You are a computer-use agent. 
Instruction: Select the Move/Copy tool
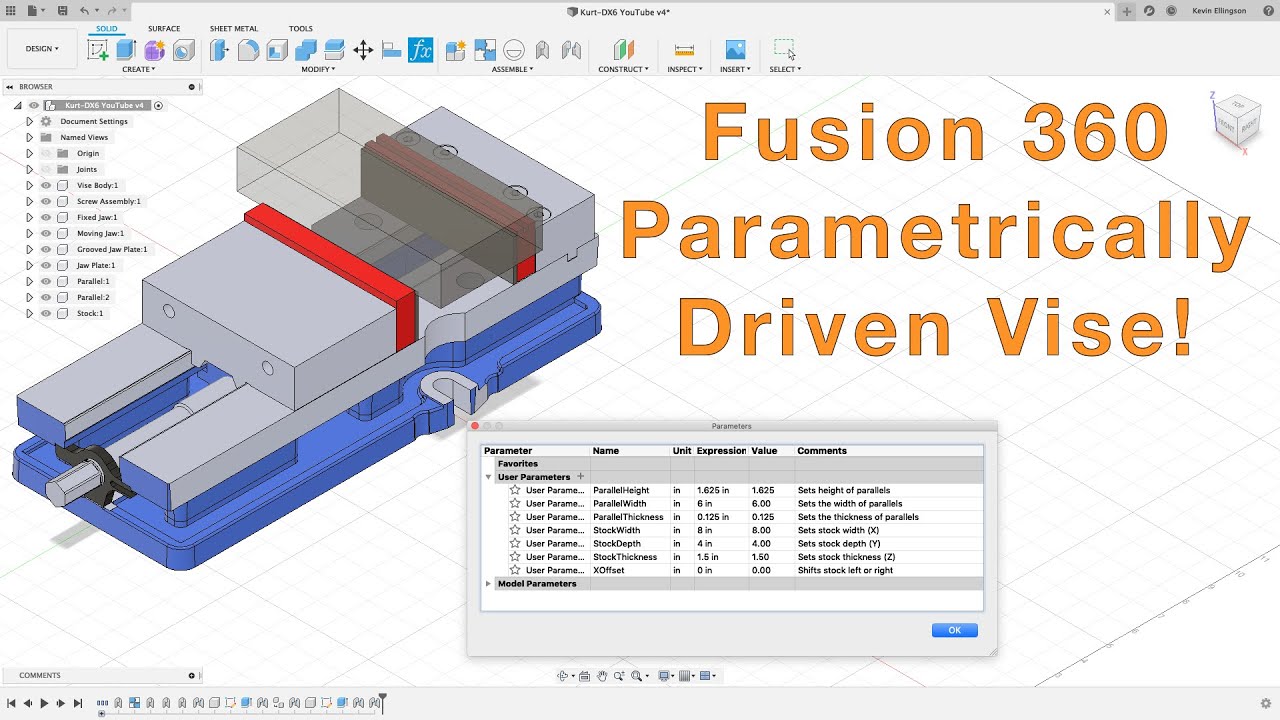363,50
